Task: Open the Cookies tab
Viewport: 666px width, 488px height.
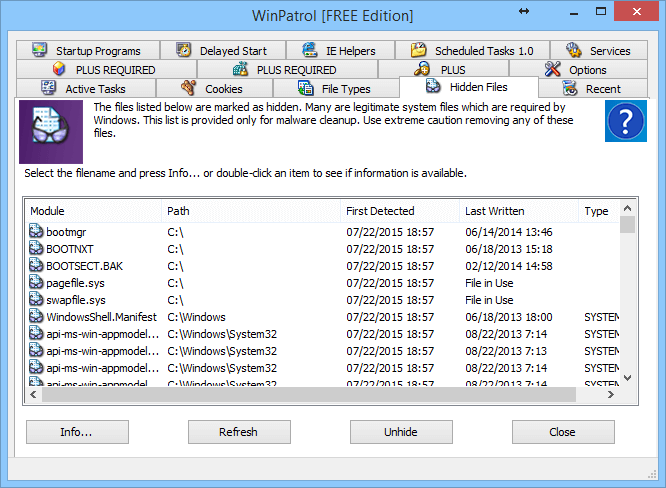Action: click(x=214, y=88)
